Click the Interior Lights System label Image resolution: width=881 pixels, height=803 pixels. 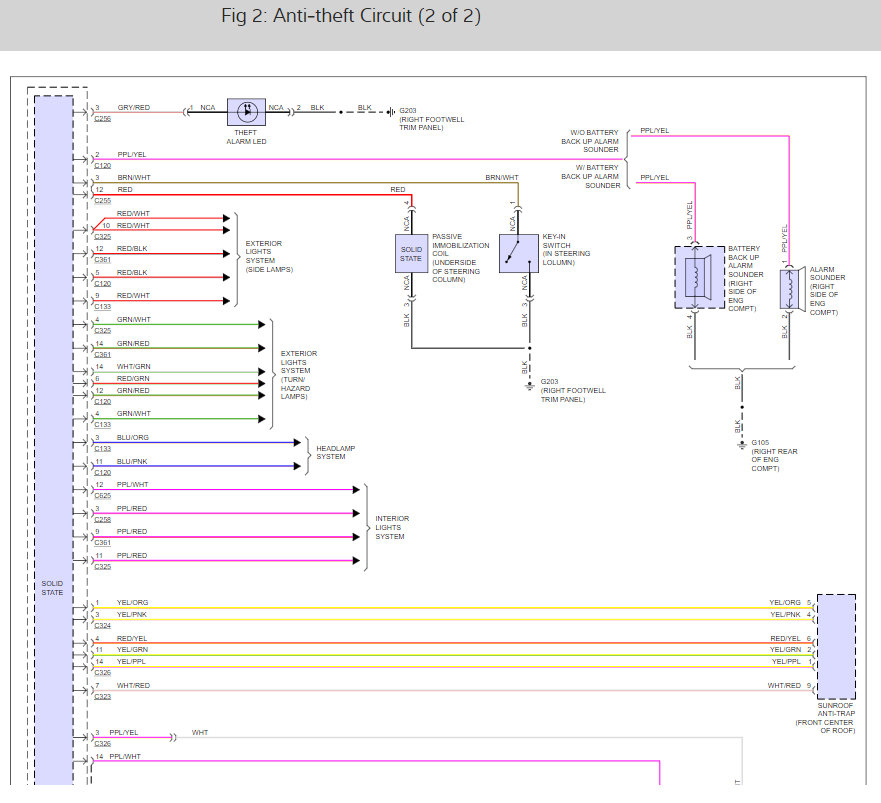tap(391, 527)
